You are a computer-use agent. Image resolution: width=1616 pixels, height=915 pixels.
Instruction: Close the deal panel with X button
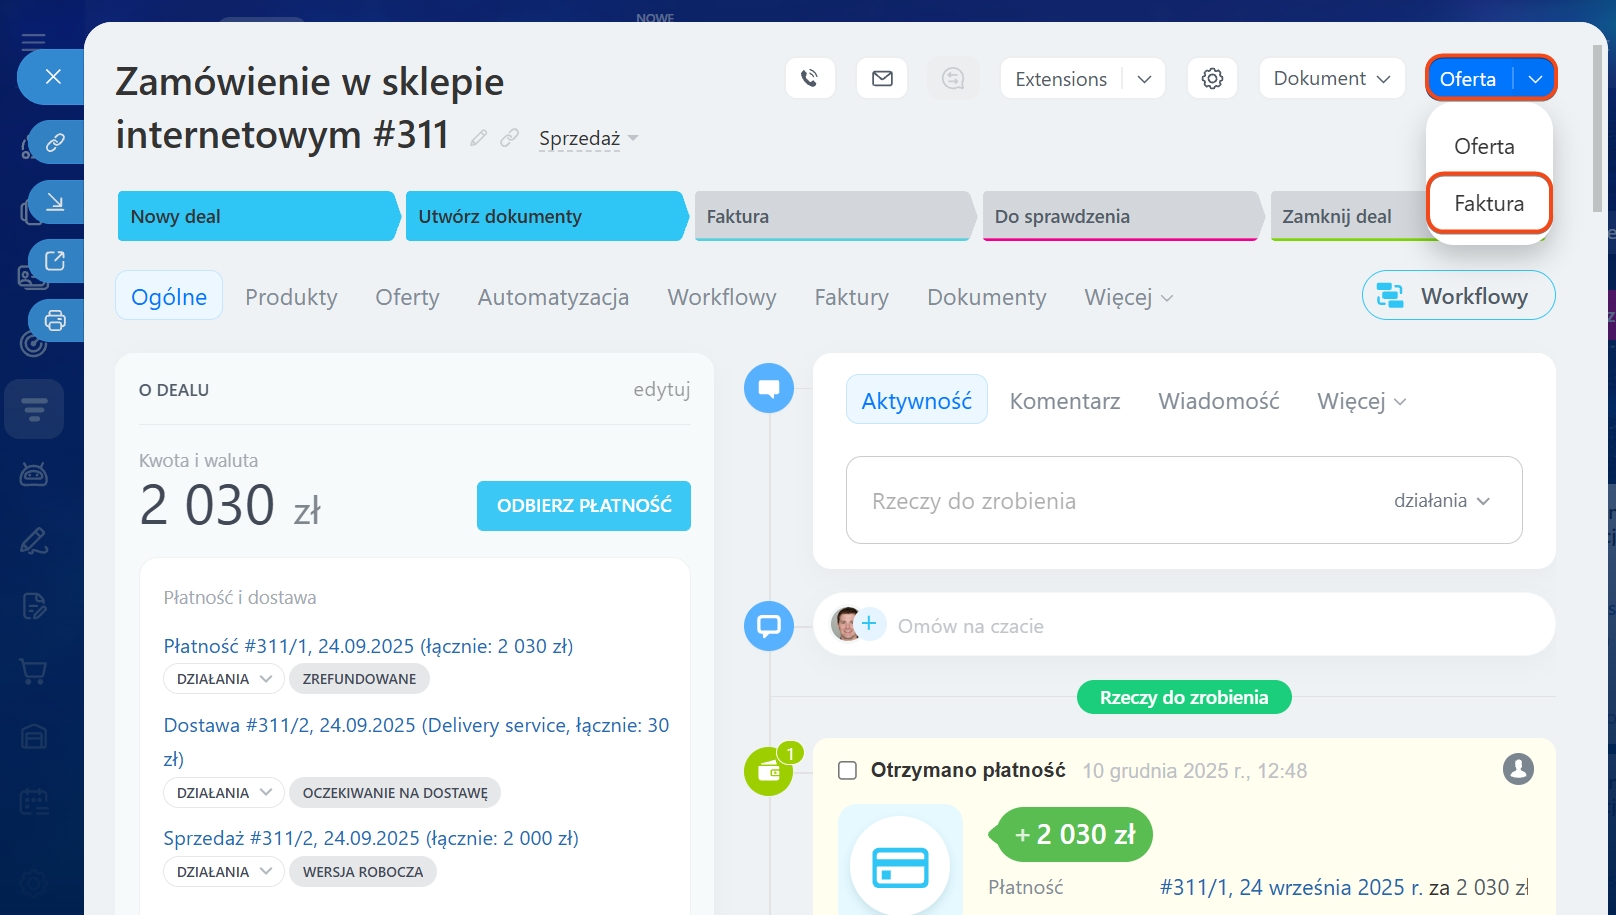pos(54,77)
